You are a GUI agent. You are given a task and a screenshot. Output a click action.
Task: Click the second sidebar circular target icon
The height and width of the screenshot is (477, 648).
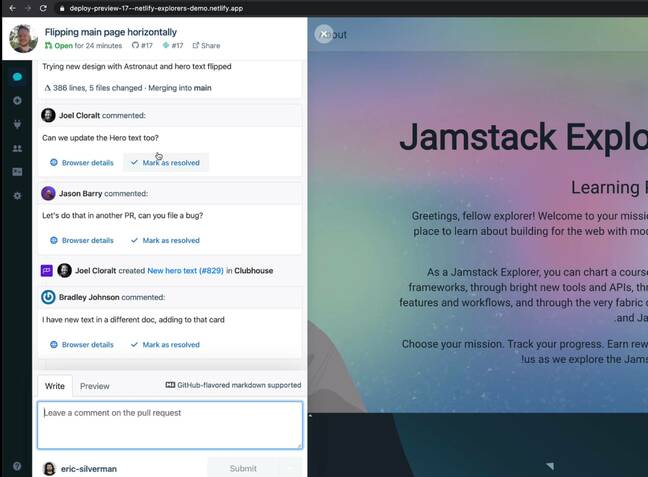point(17,100)
